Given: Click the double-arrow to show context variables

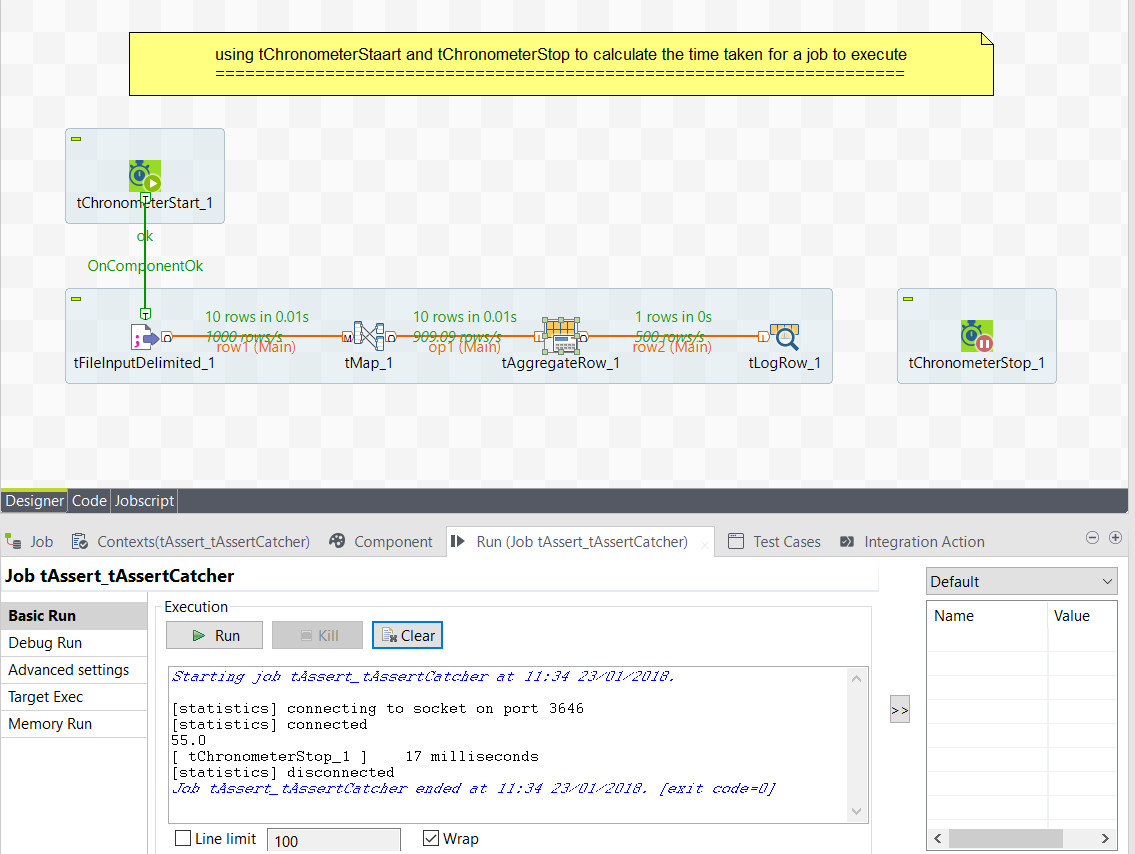Looking at the screenshot, I should [898, 708].
